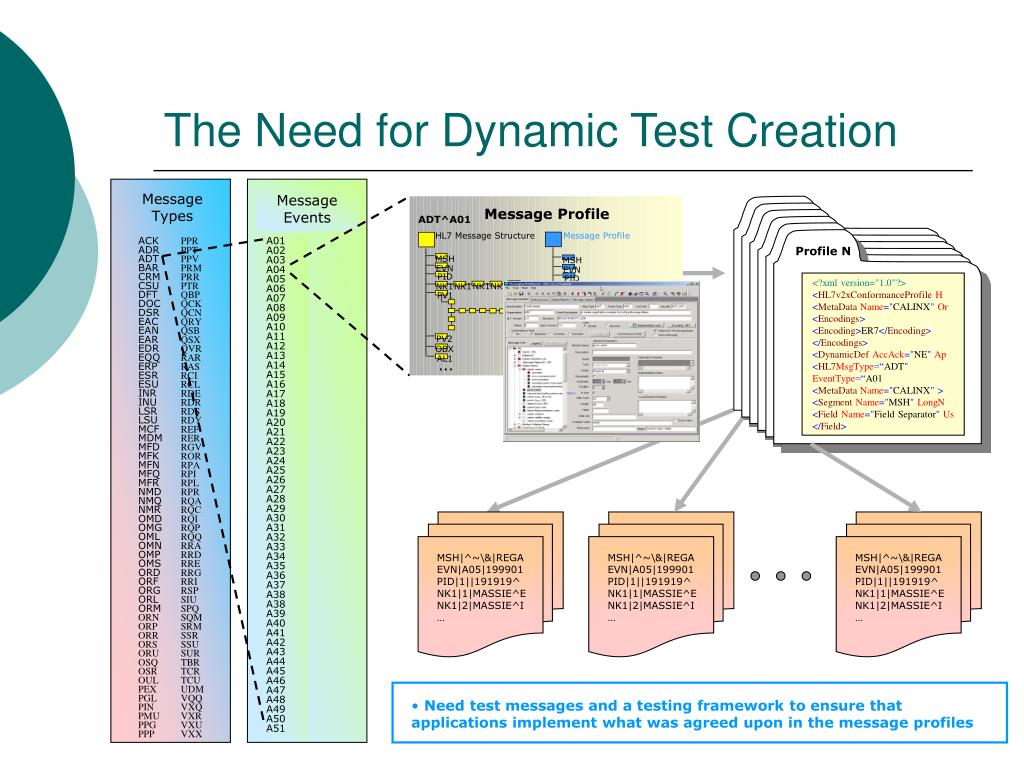The width and height of the screenshot is (1024, 768).
Task: Open the blue Message Profile label link
Action: 596,236
